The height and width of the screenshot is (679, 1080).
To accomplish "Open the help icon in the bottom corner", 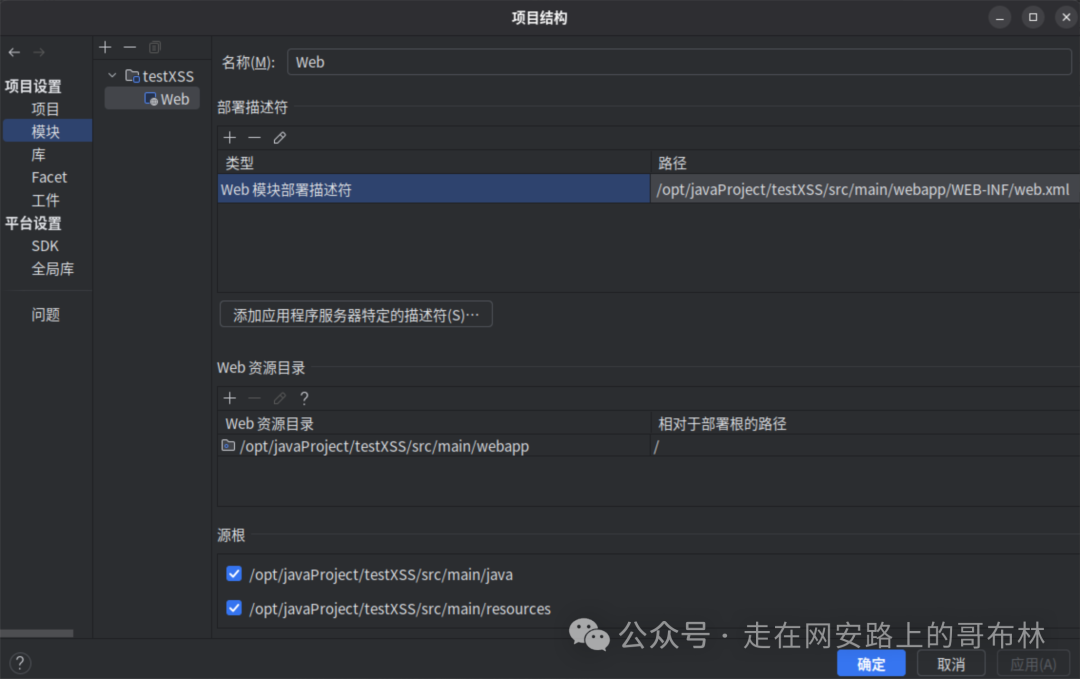I will (x=20, y=662).
